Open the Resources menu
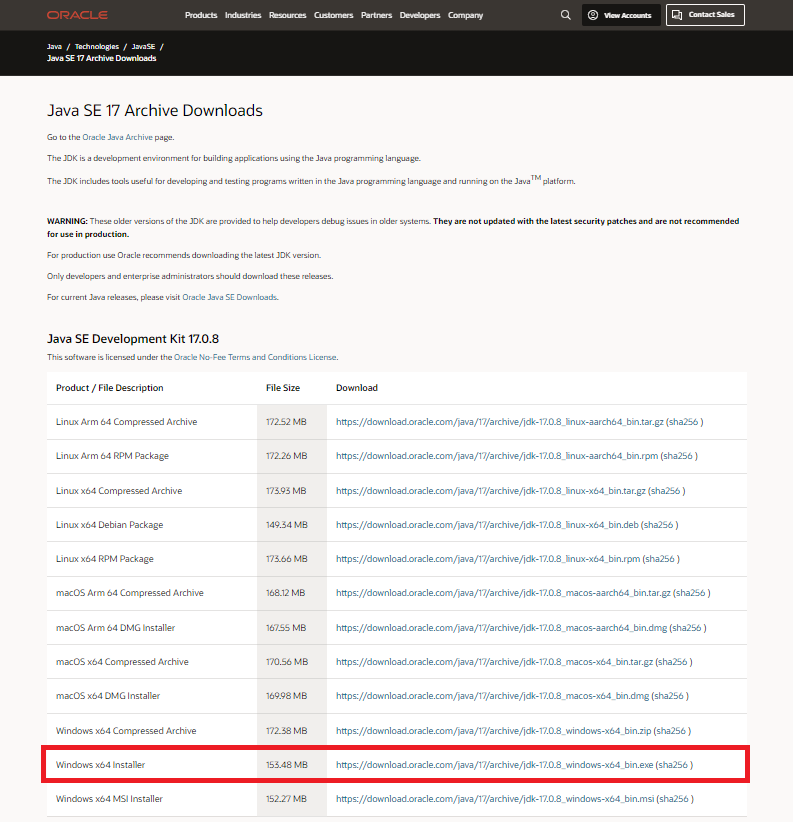793x822 pixels. 287,15
